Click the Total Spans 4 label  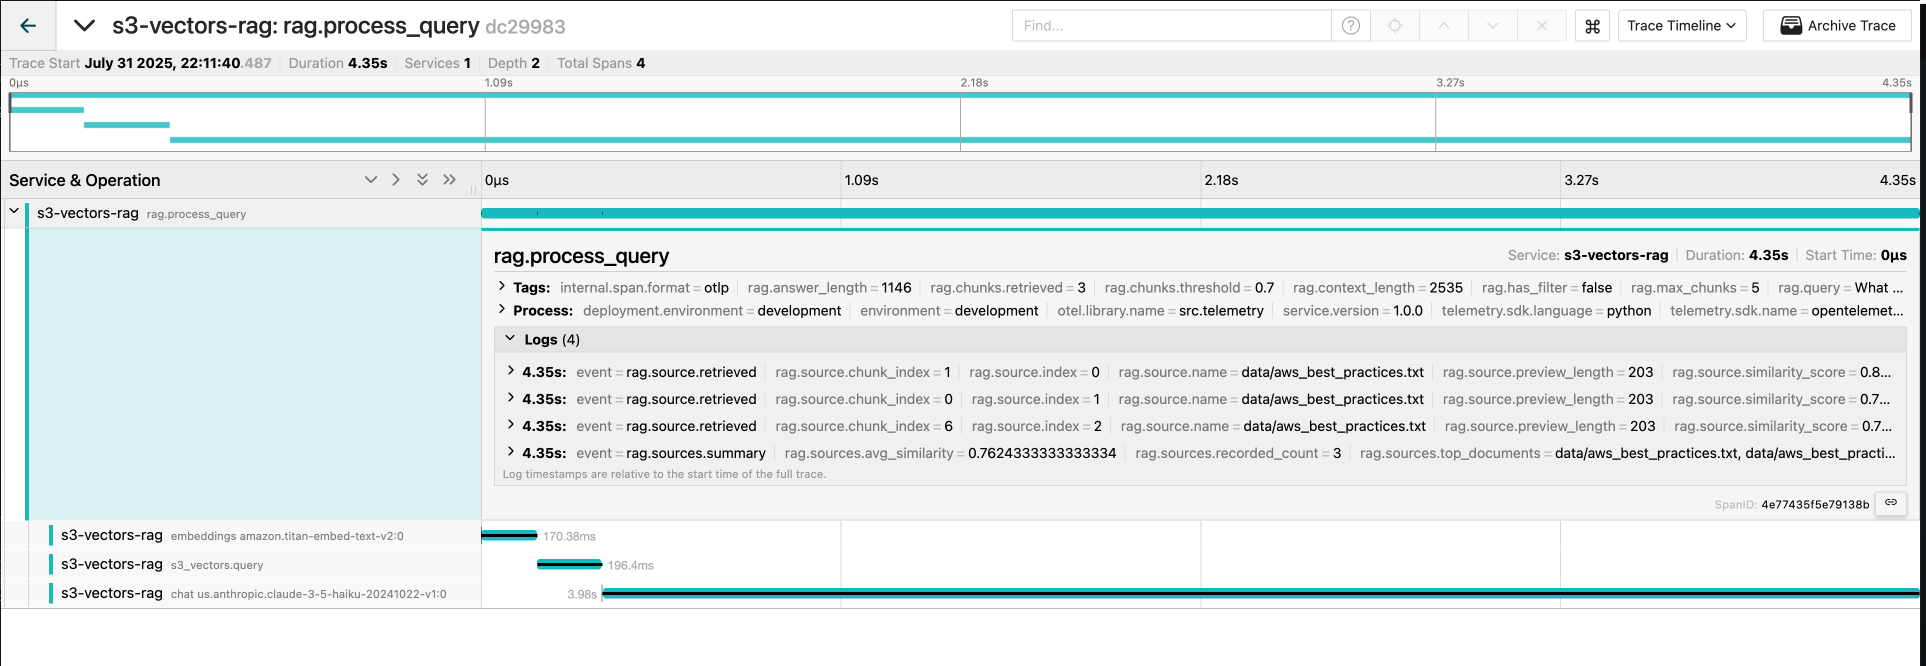click(601, 63)
